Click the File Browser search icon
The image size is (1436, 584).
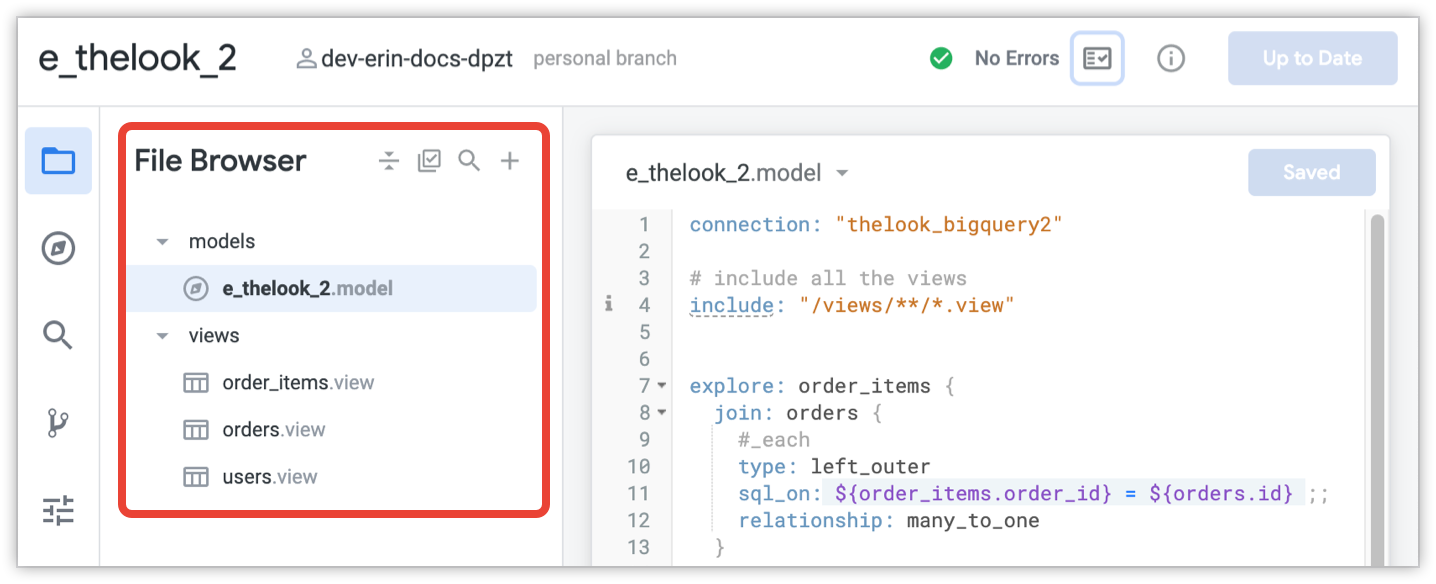(x=469, y=161)
